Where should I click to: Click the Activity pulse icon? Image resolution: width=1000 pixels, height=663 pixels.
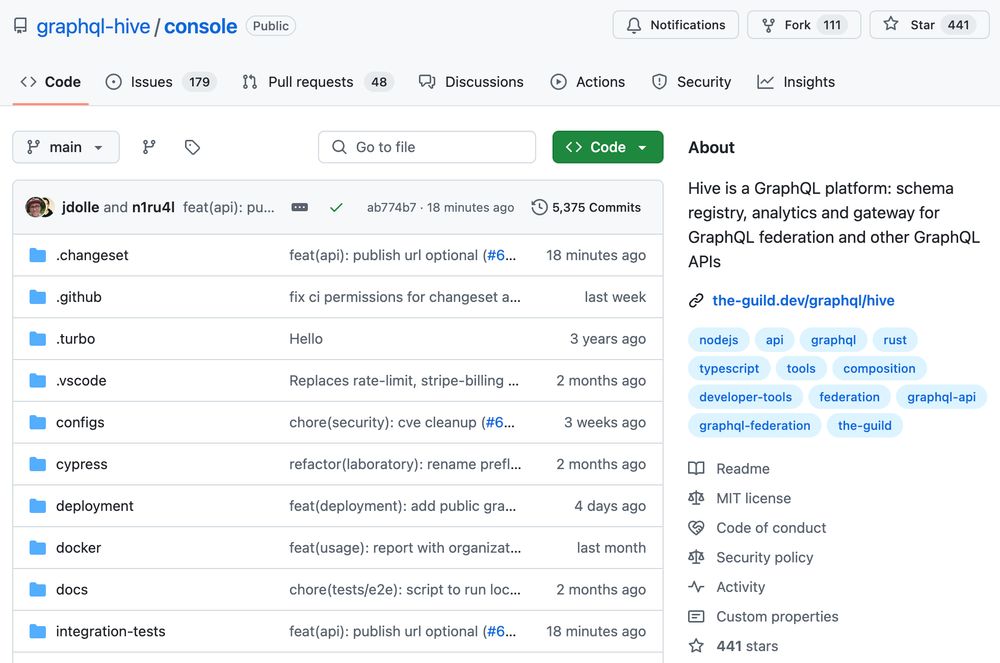click(696, 586)
